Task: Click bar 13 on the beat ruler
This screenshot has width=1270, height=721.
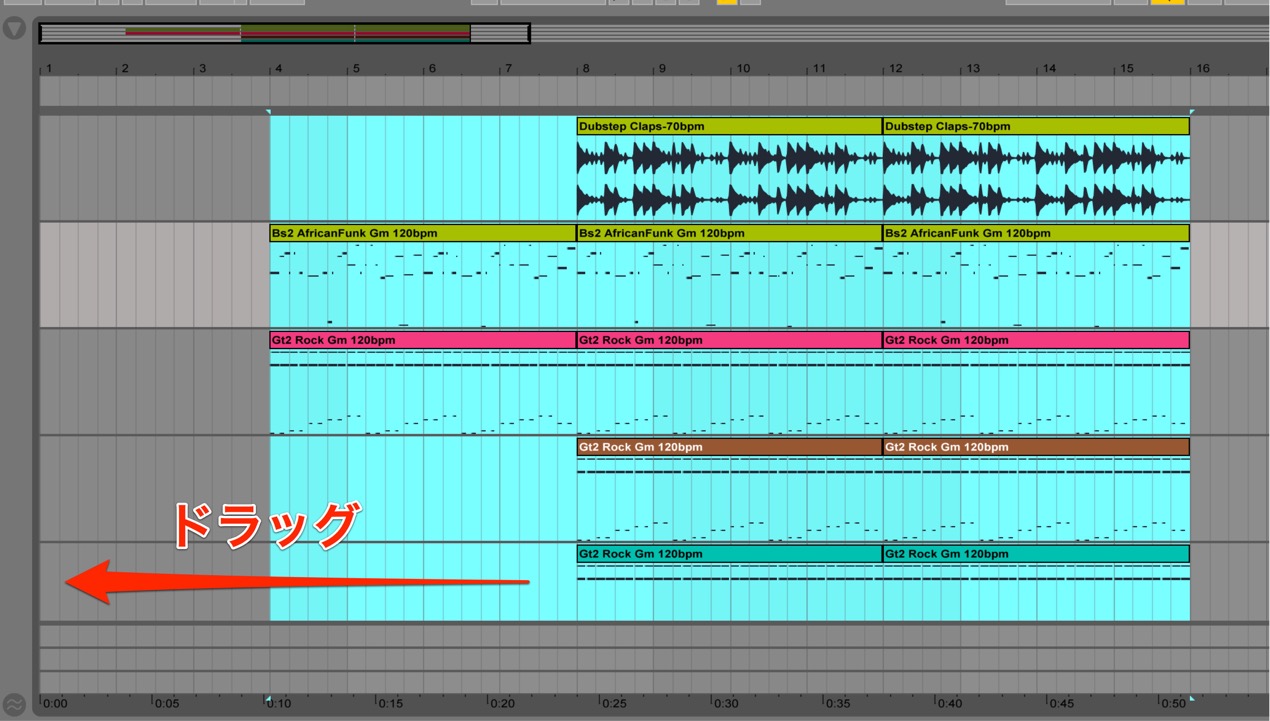Action: point(972,69)
